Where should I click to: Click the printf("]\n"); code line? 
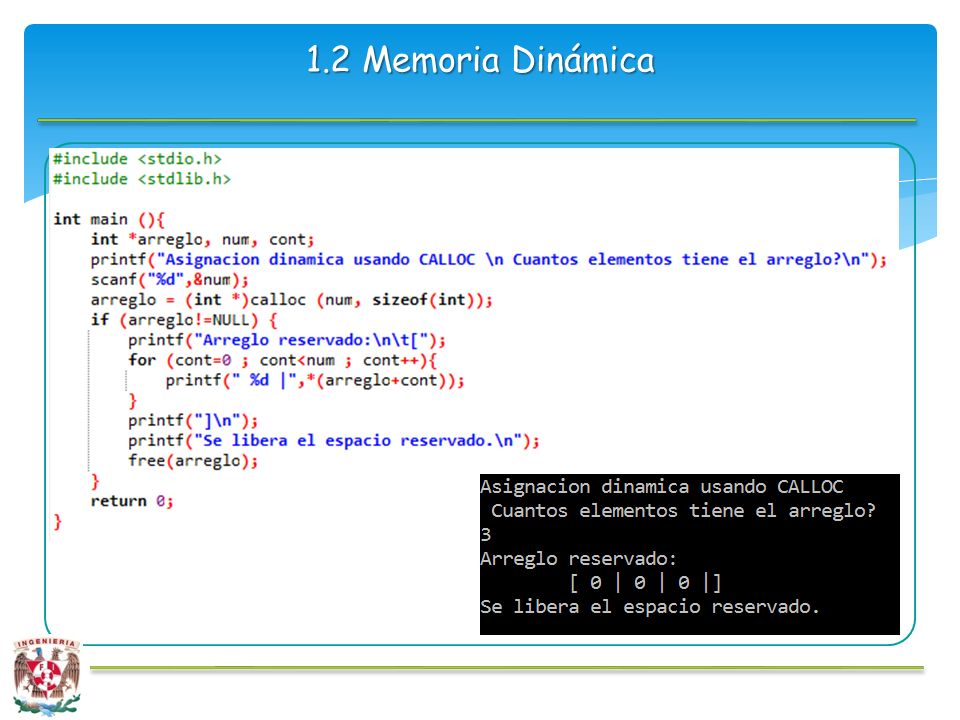coord(193,422)
